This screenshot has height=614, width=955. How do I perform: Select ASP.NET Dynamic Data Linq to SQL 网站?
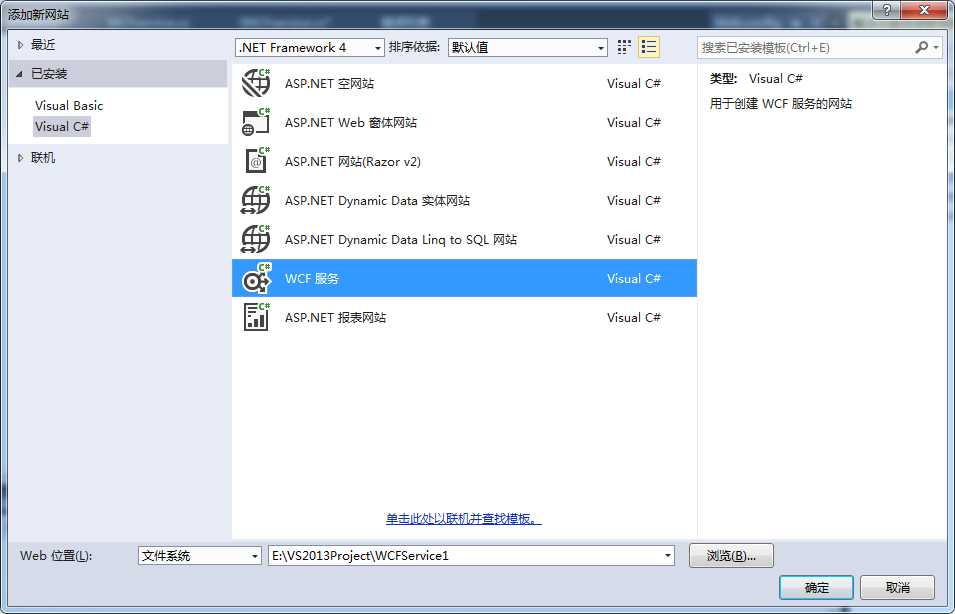[x=401, y=239]
